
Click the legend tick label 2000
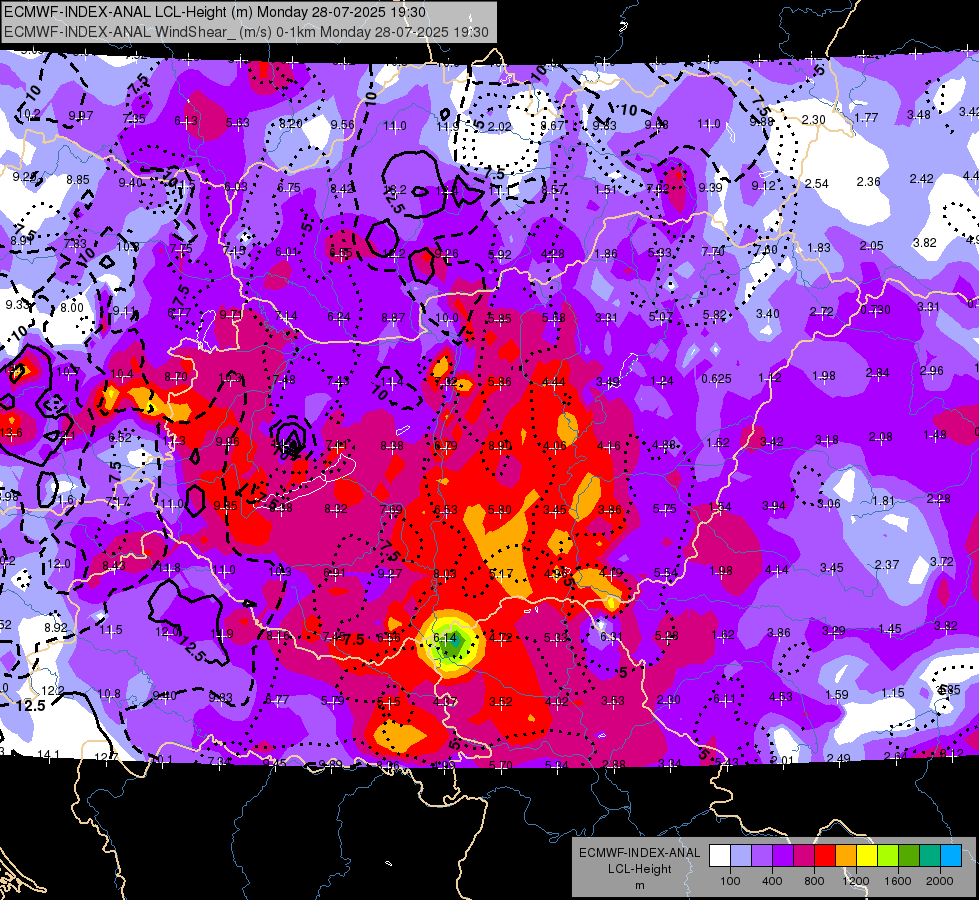(940, 881)
